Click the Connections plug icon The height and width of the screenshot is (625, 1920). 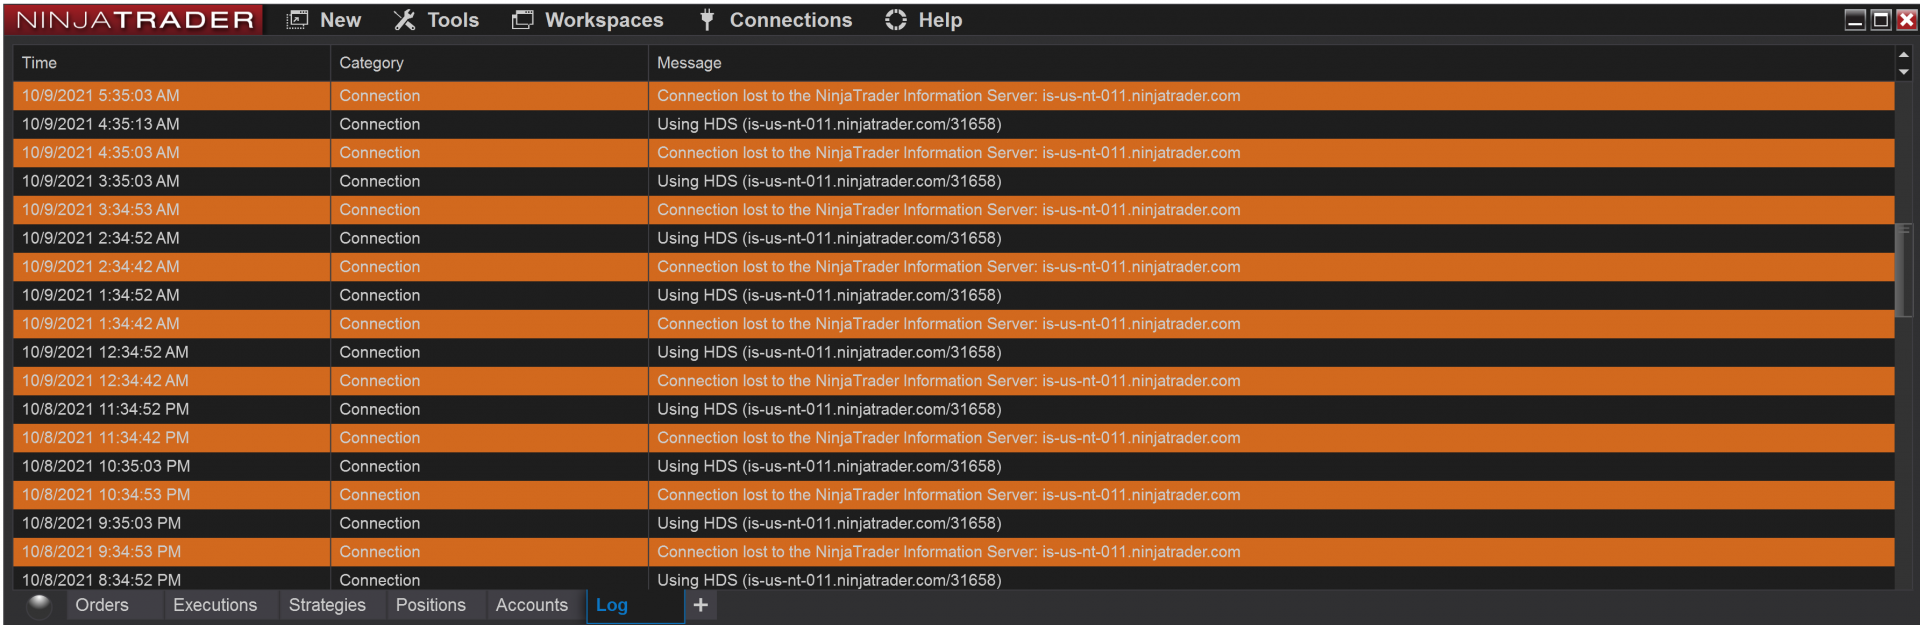(x=707, y=20)
